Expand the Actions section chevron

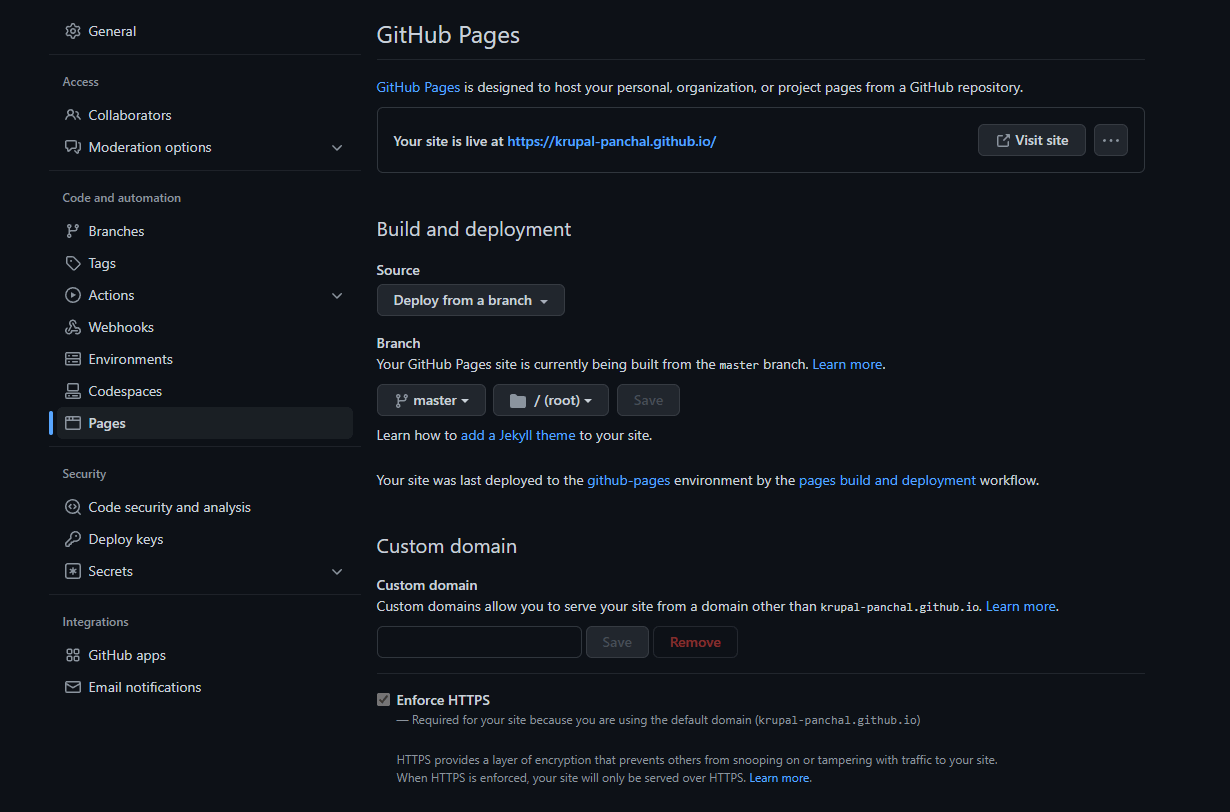(x=337, y=296)
